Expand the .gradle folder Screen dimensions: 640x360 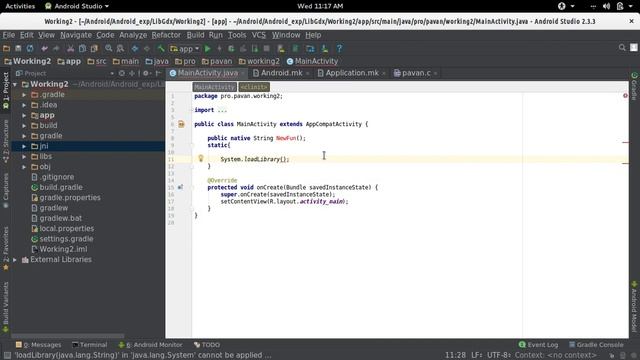pyautogui.click(x=24, y=95)
